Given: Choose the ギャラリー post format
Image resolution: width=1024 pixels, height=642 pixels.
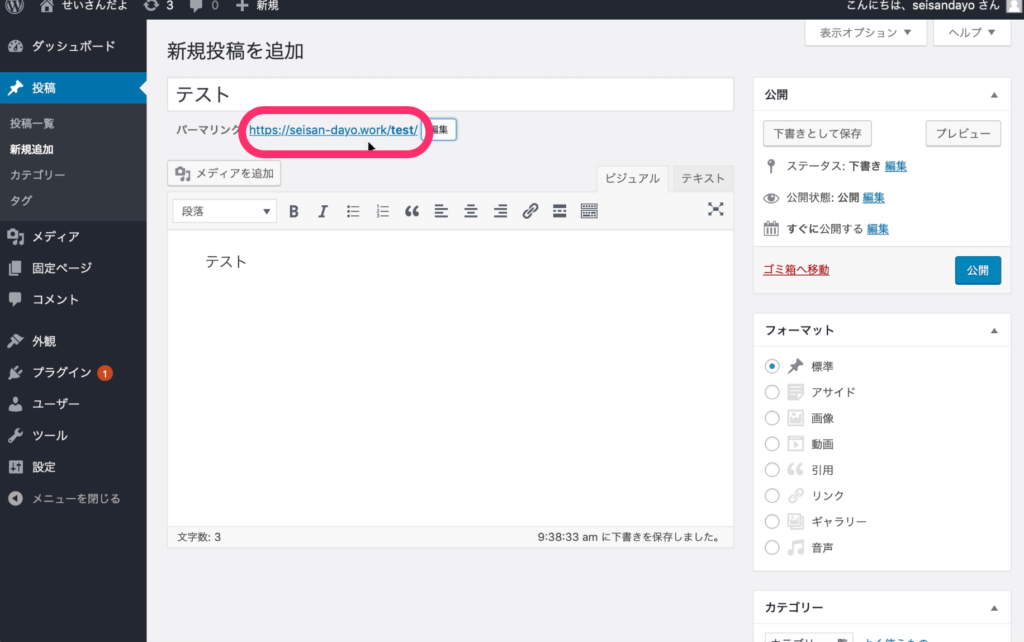Looking at the screenshot, I should (x=772, y=521).
